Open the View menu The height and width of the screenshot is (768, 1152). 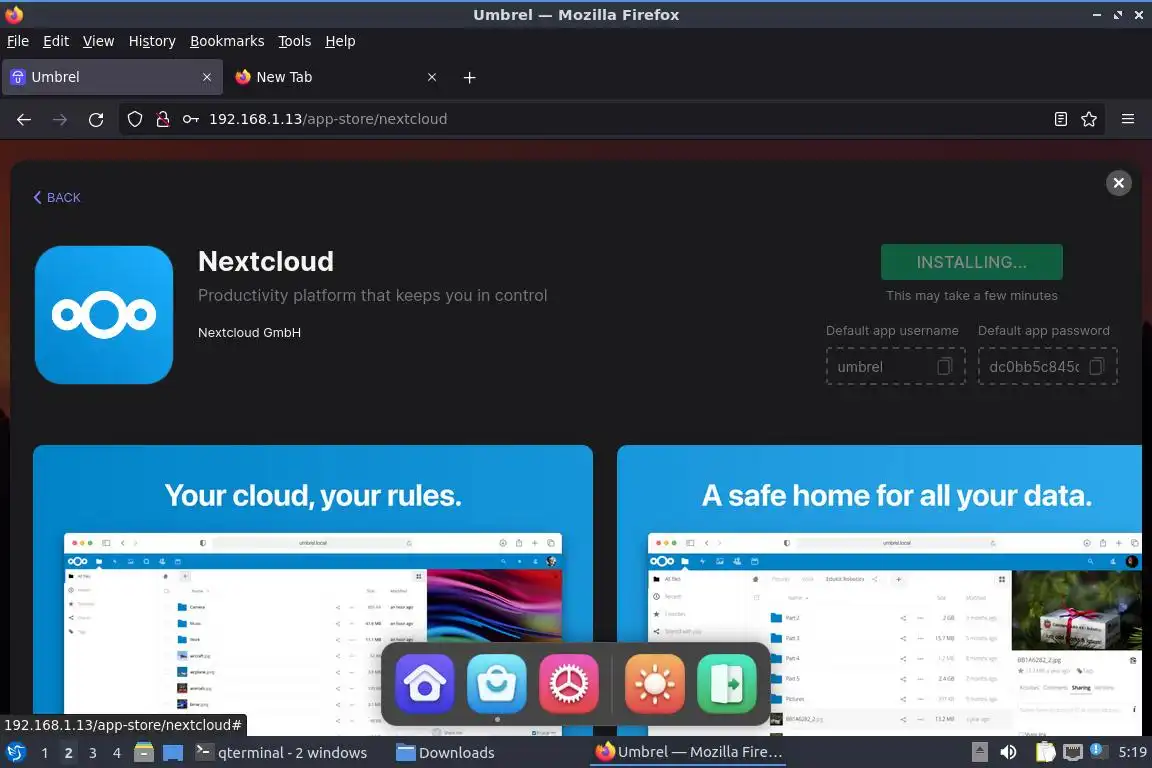[98, 41]
